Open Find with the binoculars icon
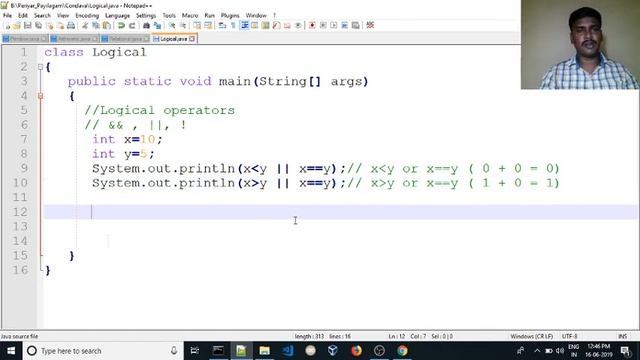 click(146, 25)
